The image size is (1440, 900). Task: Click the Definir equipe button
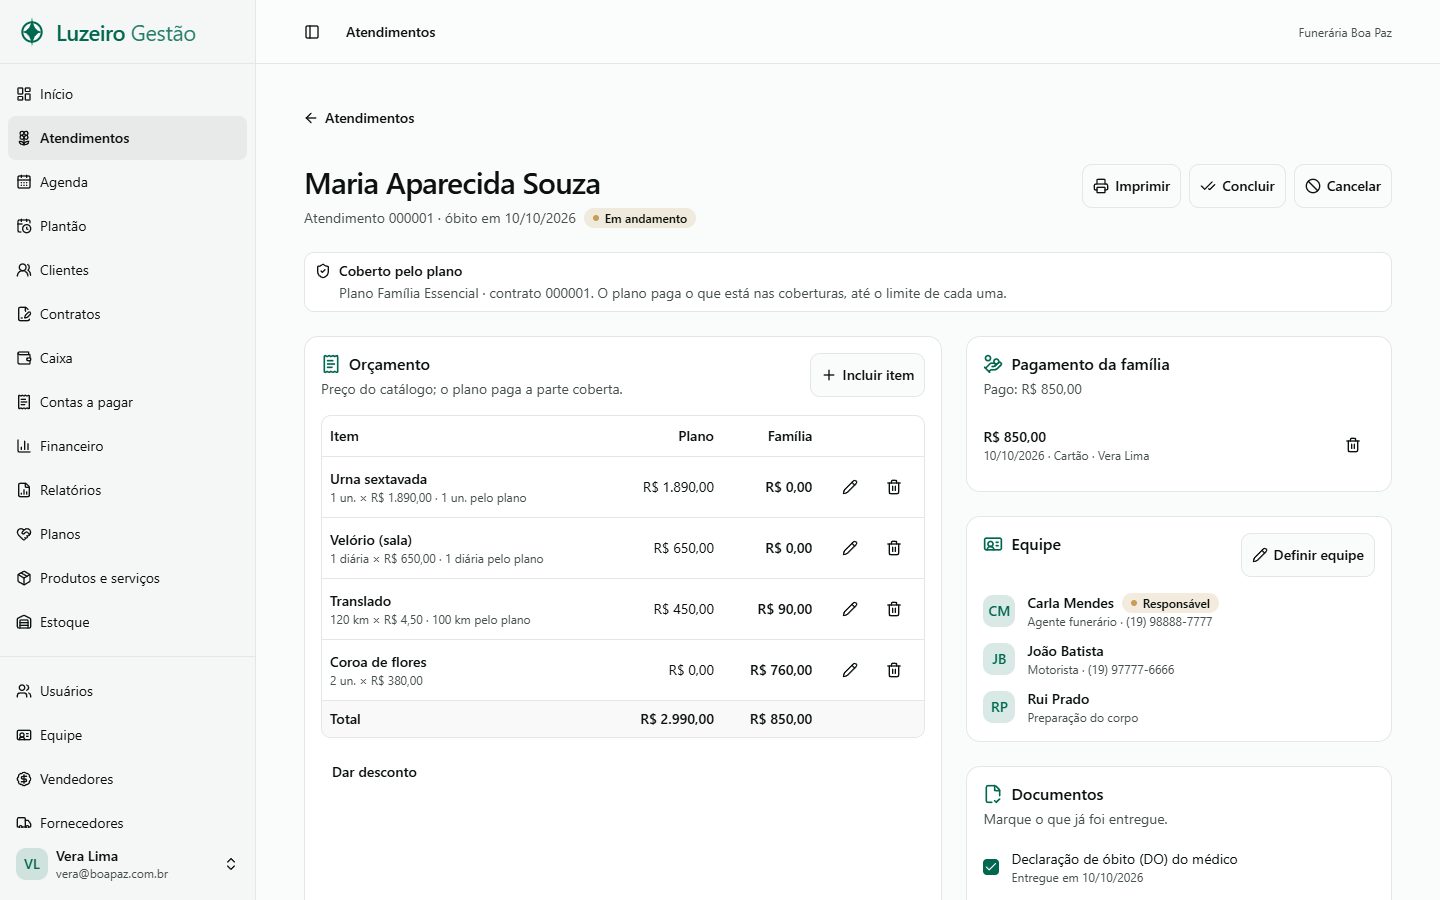[x=1308, y=555]
